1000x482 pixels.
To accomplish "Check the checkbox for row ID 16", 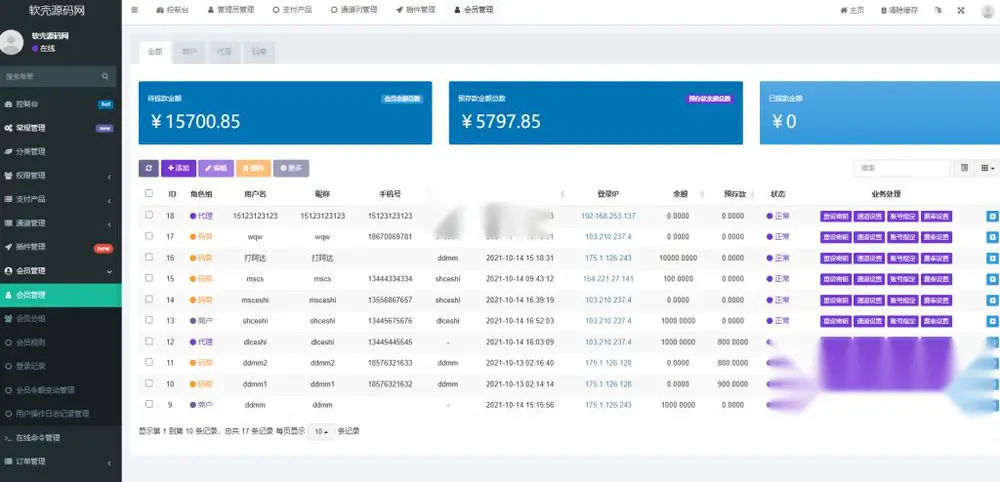I will (x=149, y=257).
